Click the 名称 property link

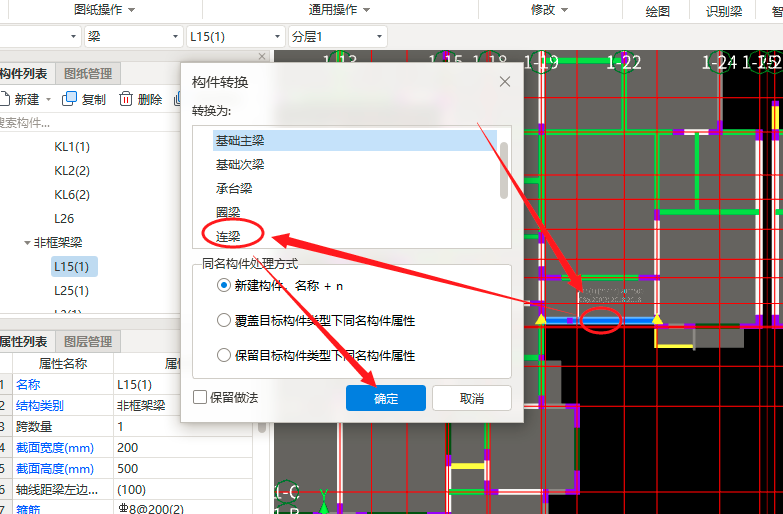tap(28, 385)
